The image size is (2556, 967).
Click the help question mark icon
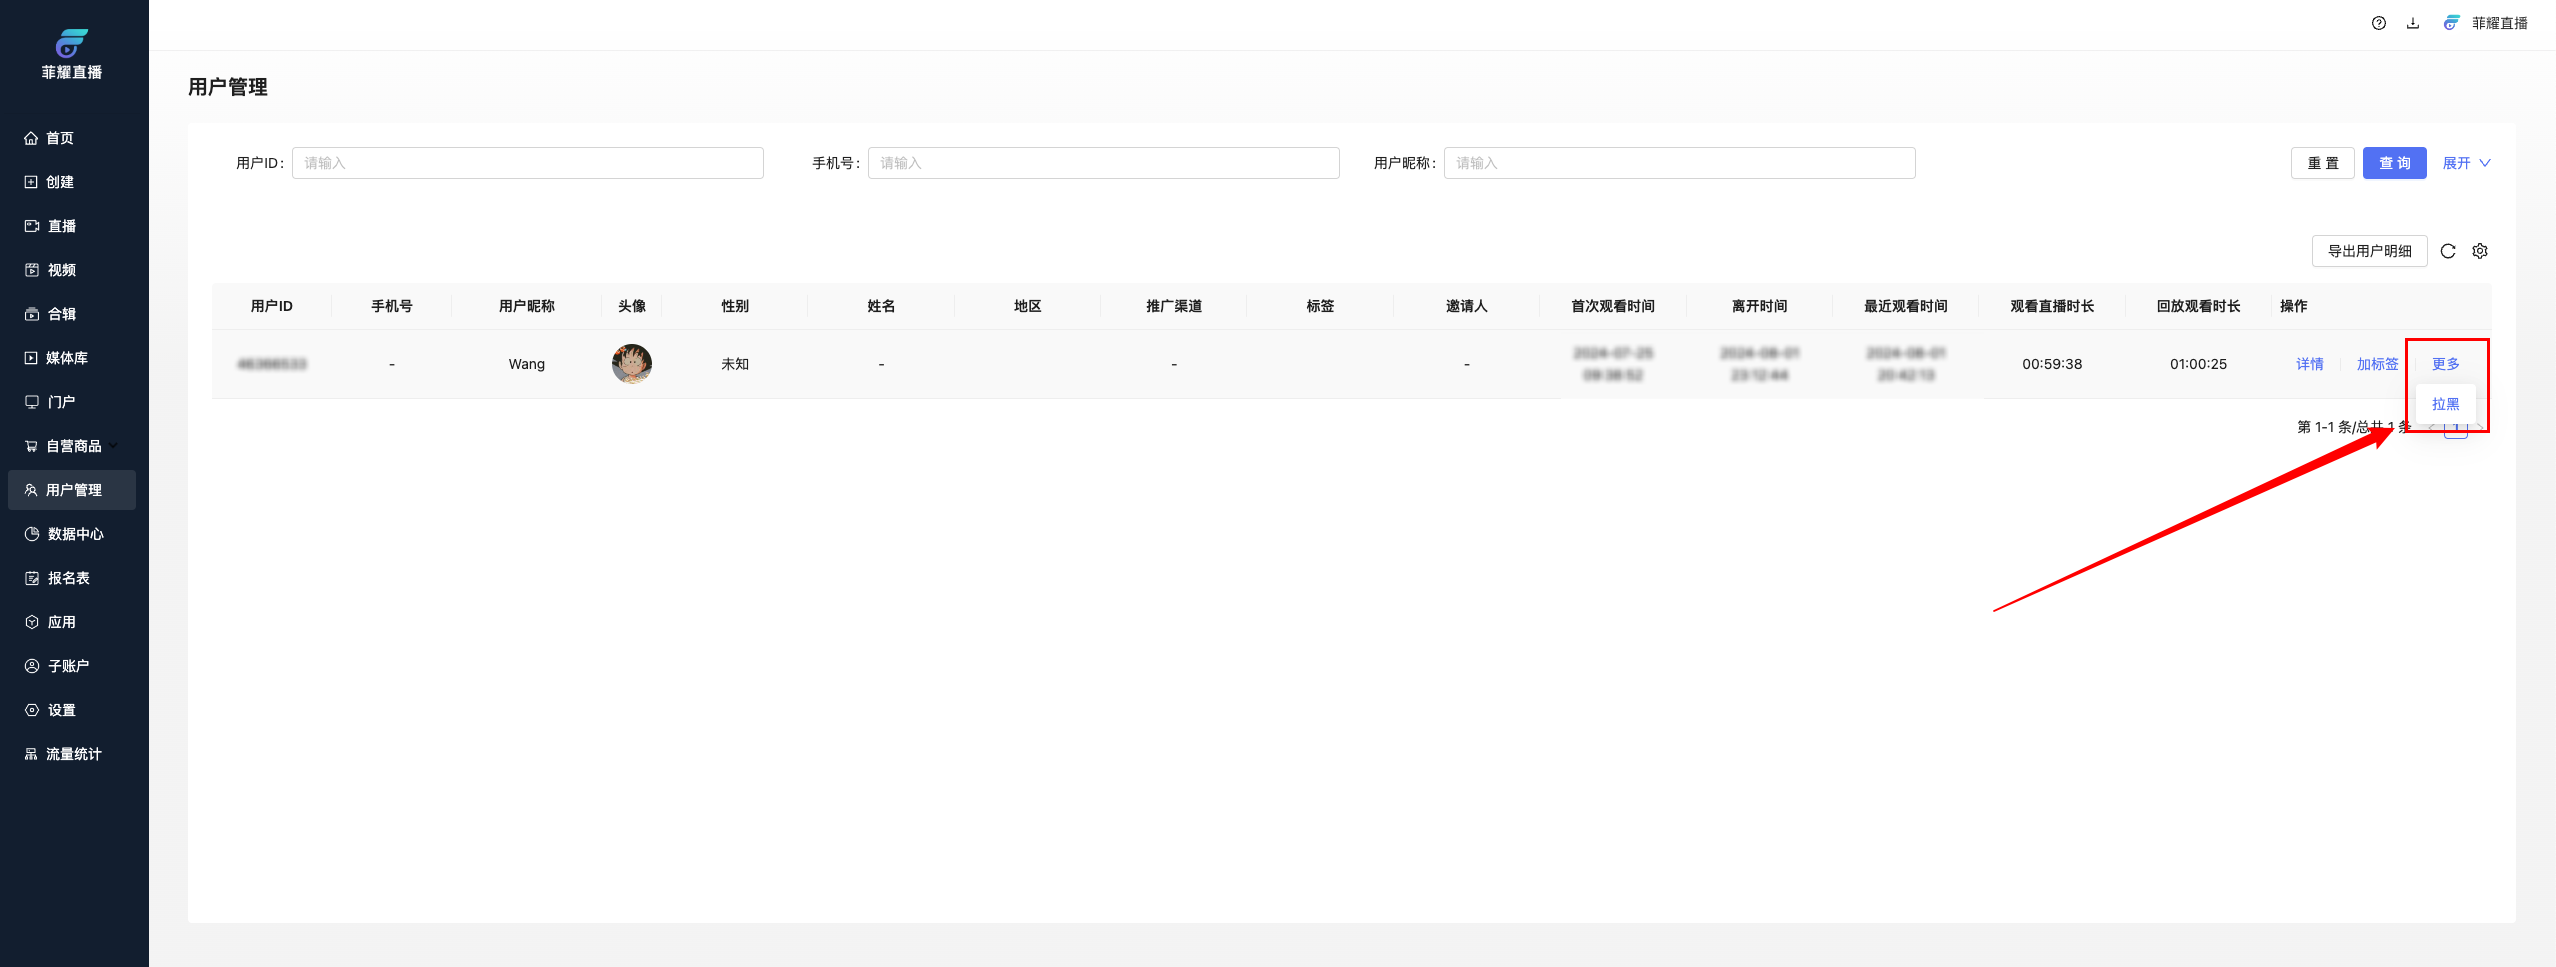point(2378,23)
